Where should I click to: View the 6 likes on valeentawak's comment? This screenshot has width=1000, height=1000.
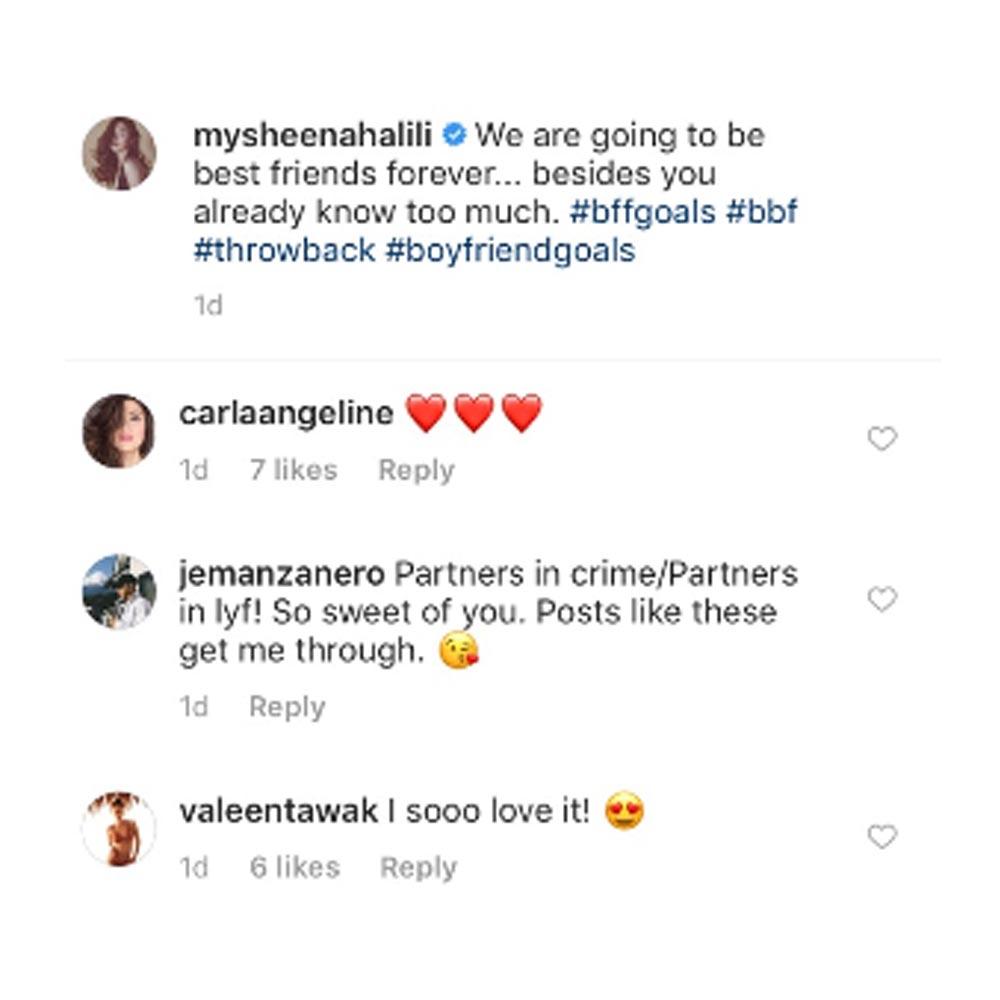(x=294, y=867)
